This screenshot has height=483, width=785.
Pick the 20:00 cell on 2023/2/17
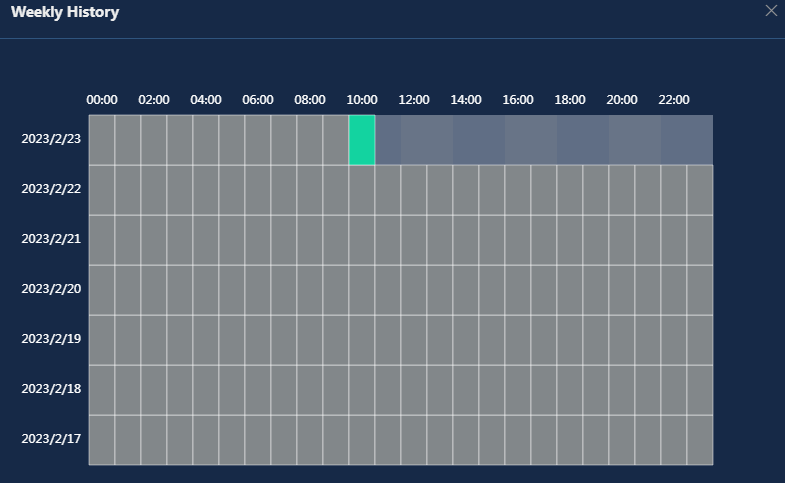(x=622, y=440)
